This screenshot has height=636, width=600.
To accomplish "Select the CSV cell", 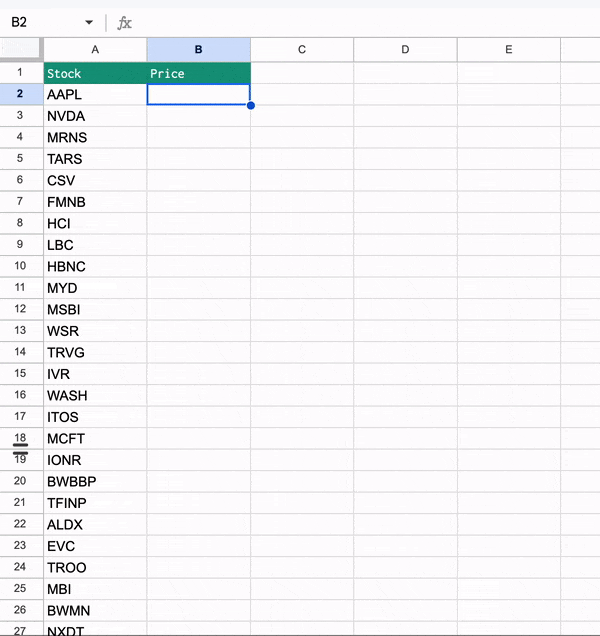I will pos(95,180).
